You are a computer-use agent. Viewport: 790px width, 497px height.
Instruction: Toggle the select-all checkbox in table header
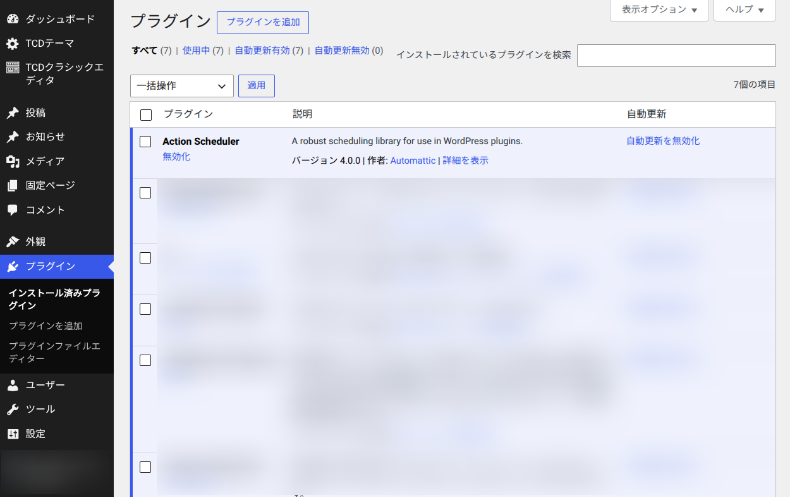[146, 115]
